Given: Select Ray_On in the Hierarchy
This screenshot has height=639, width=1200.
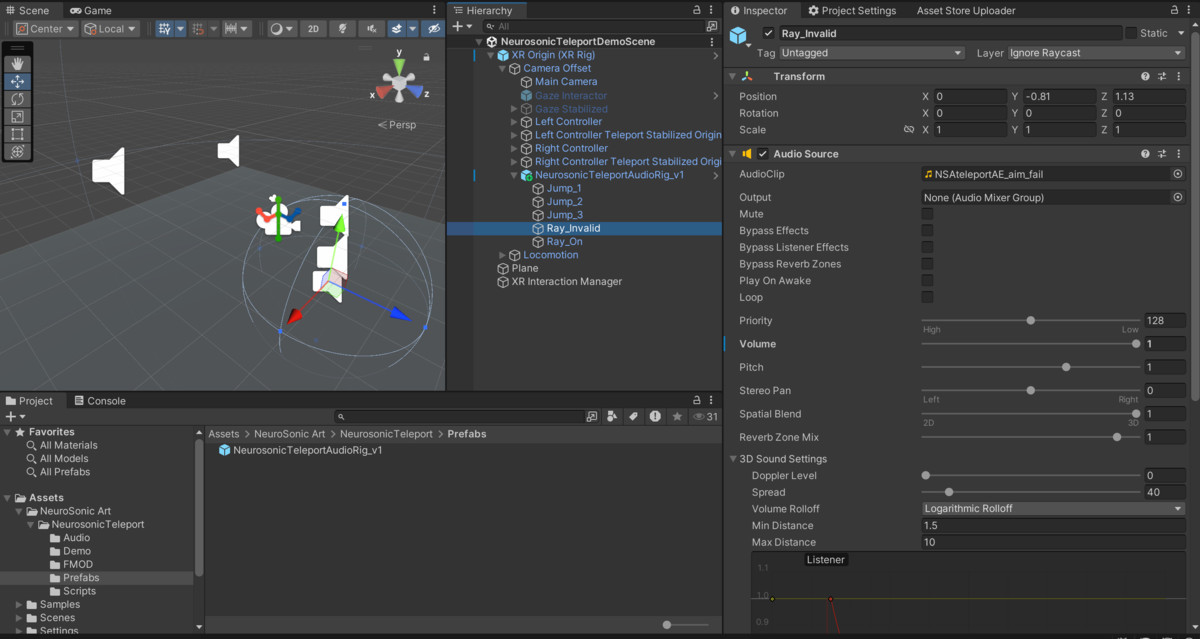Looking at the screenshot, I should click(x=562, y=241).
